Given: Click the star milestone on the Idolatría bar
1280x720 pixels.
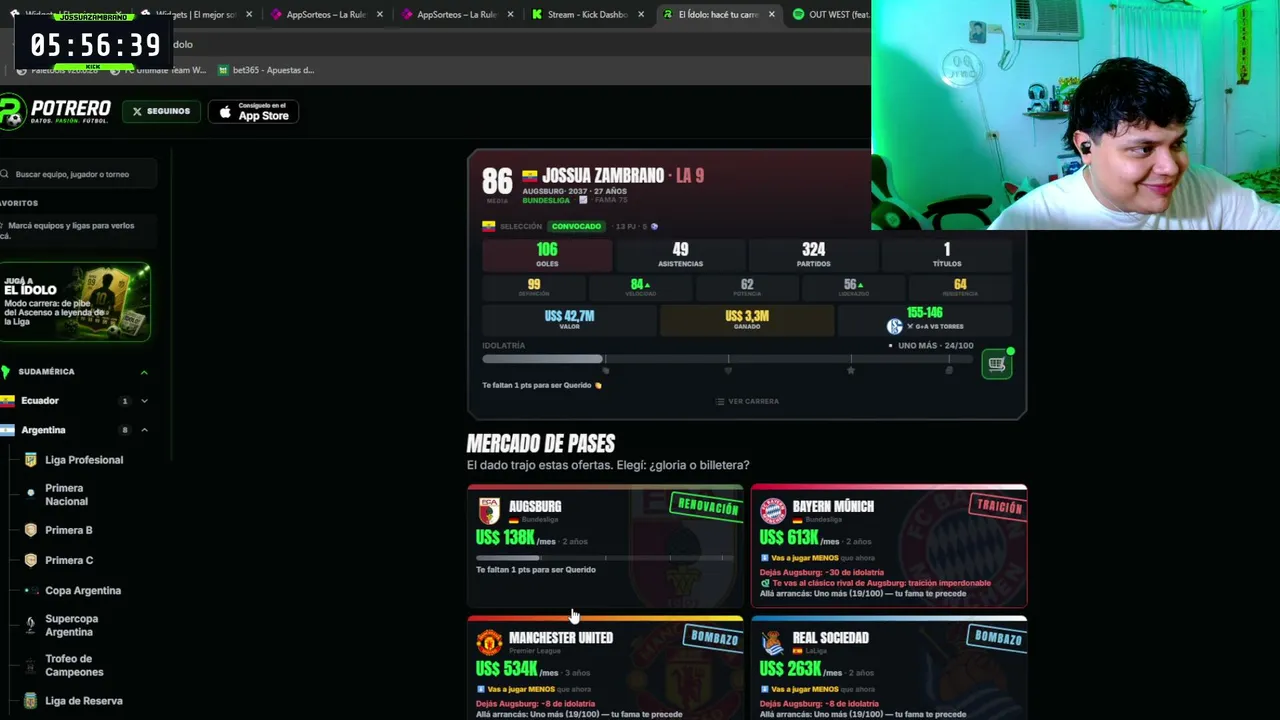Looking at the screenshot, I should 851,370.
